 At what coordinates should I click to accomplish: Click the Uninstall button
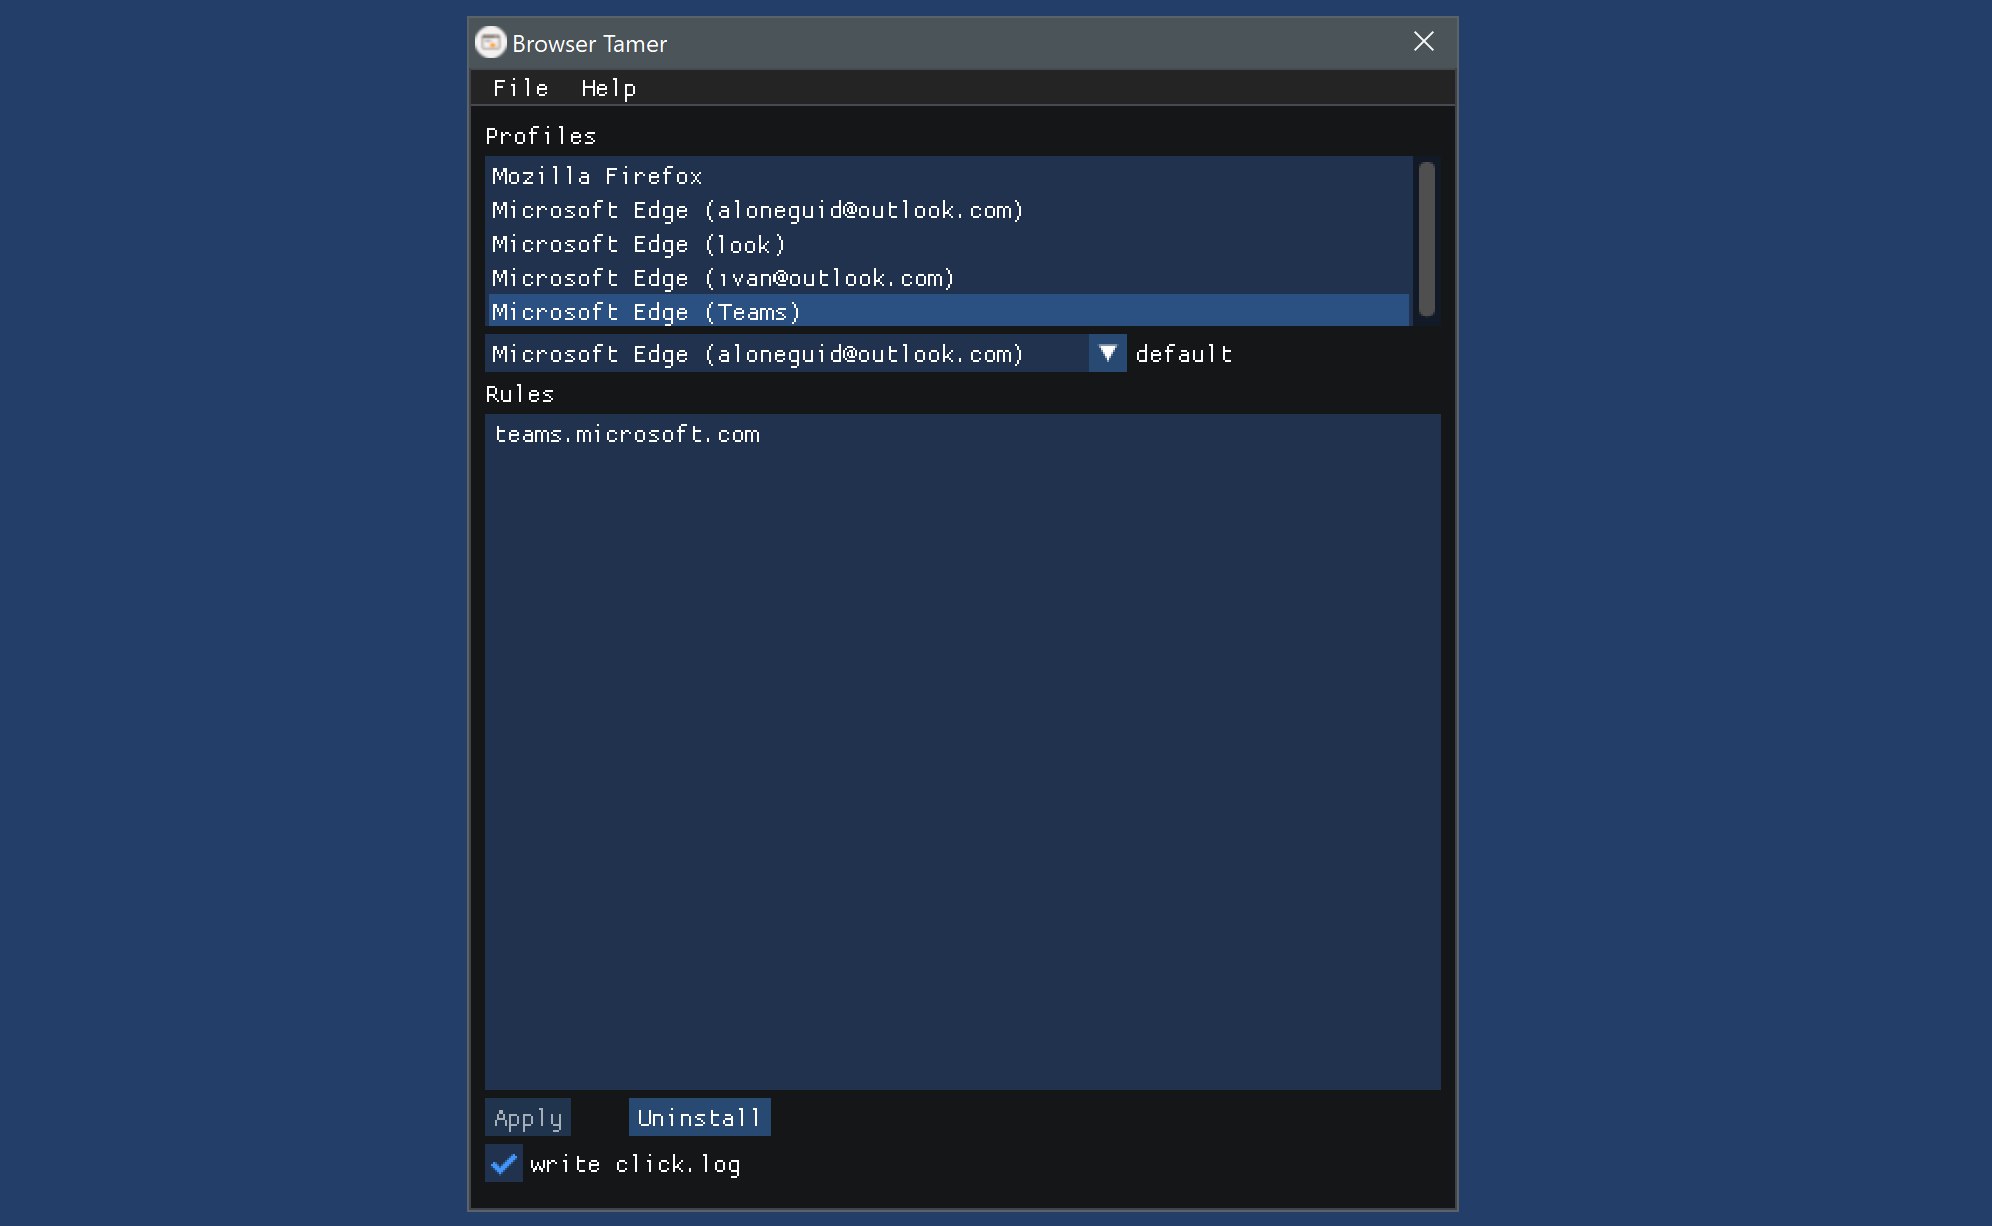tap(699, 1118)
